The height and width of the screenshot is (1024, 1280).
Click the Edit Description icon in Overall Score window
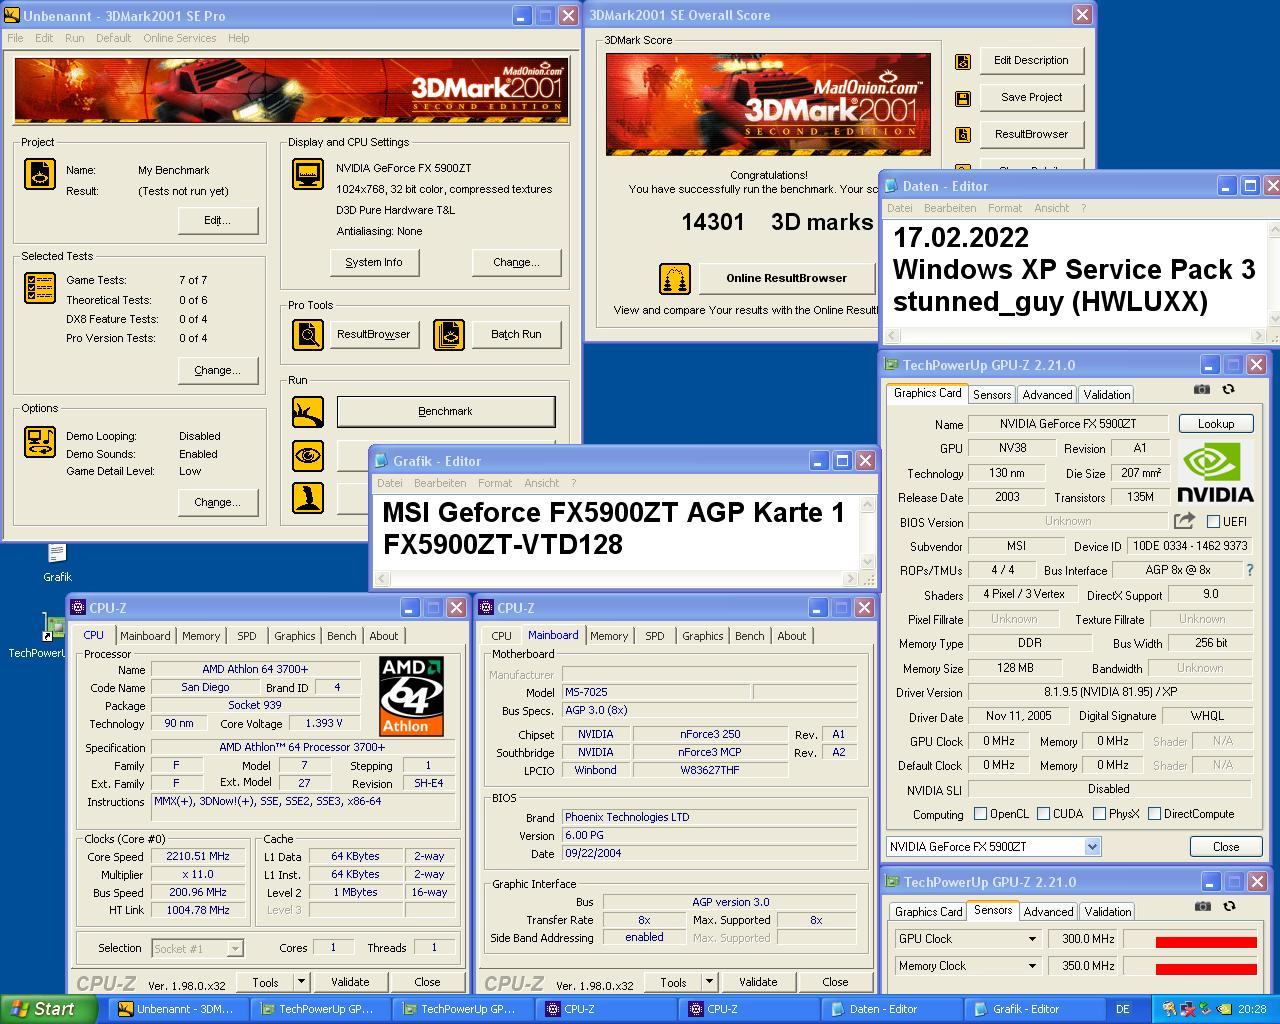pyautogui.click(x=962, y=61)
